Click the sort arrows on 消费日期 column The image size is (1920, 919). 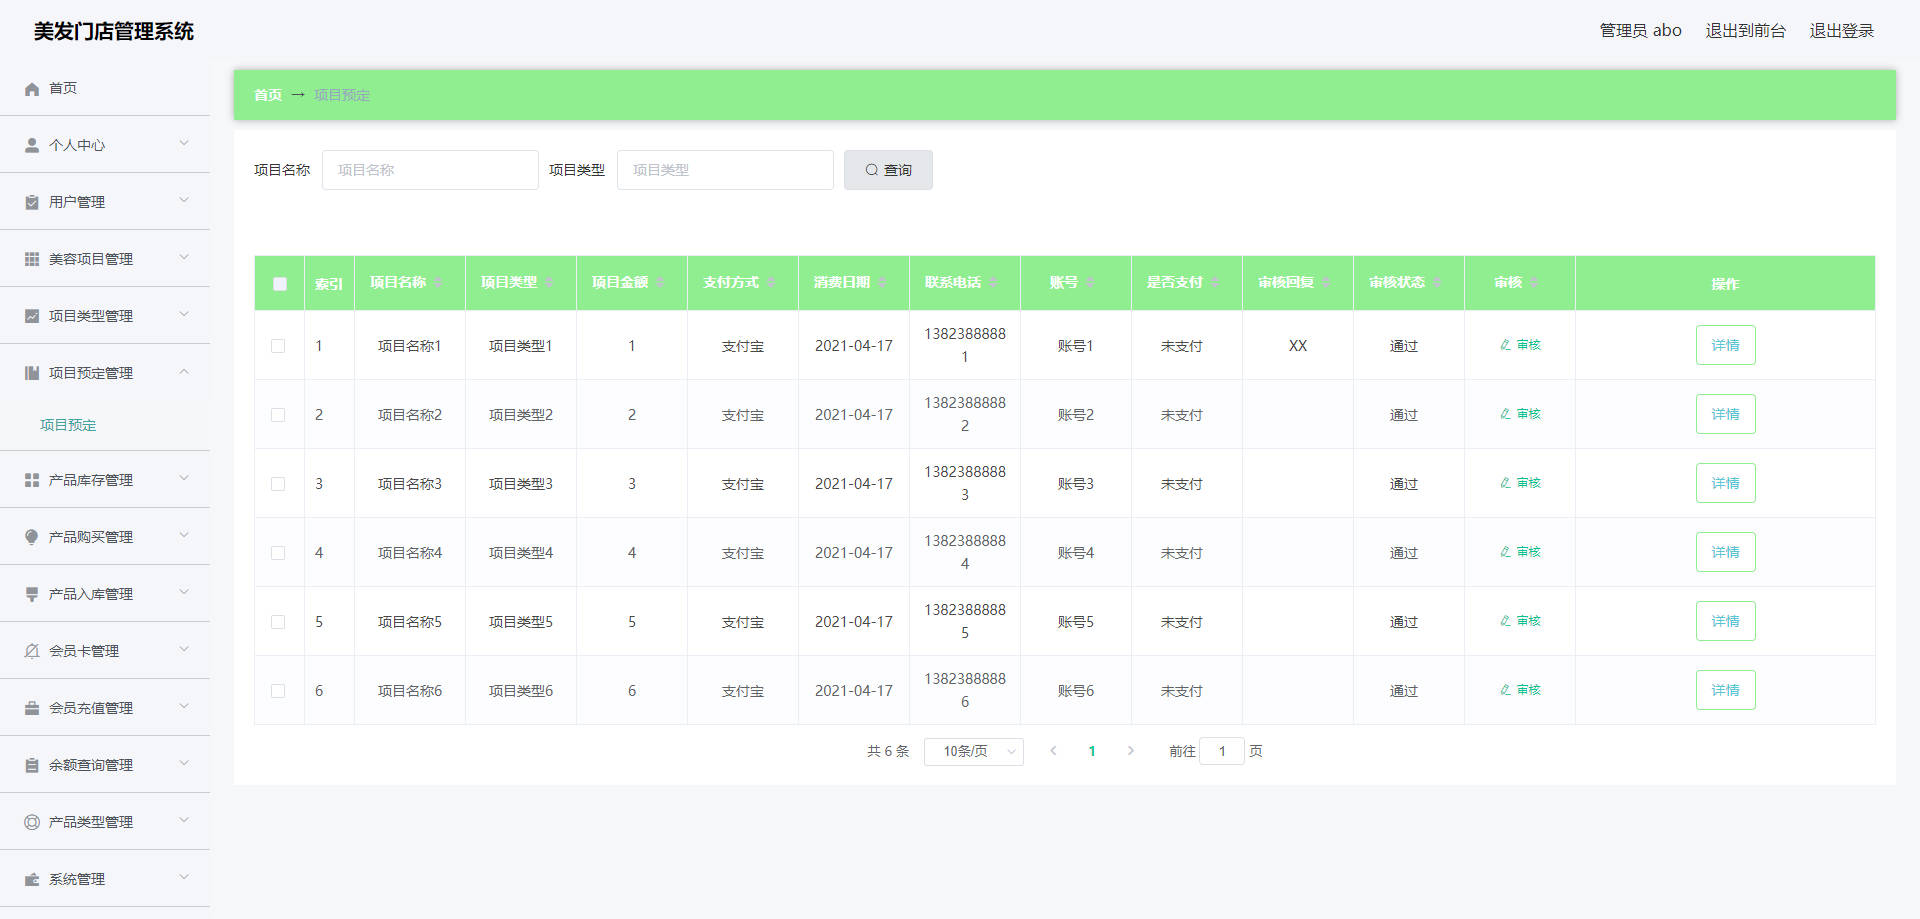click(x=882, y=283)
